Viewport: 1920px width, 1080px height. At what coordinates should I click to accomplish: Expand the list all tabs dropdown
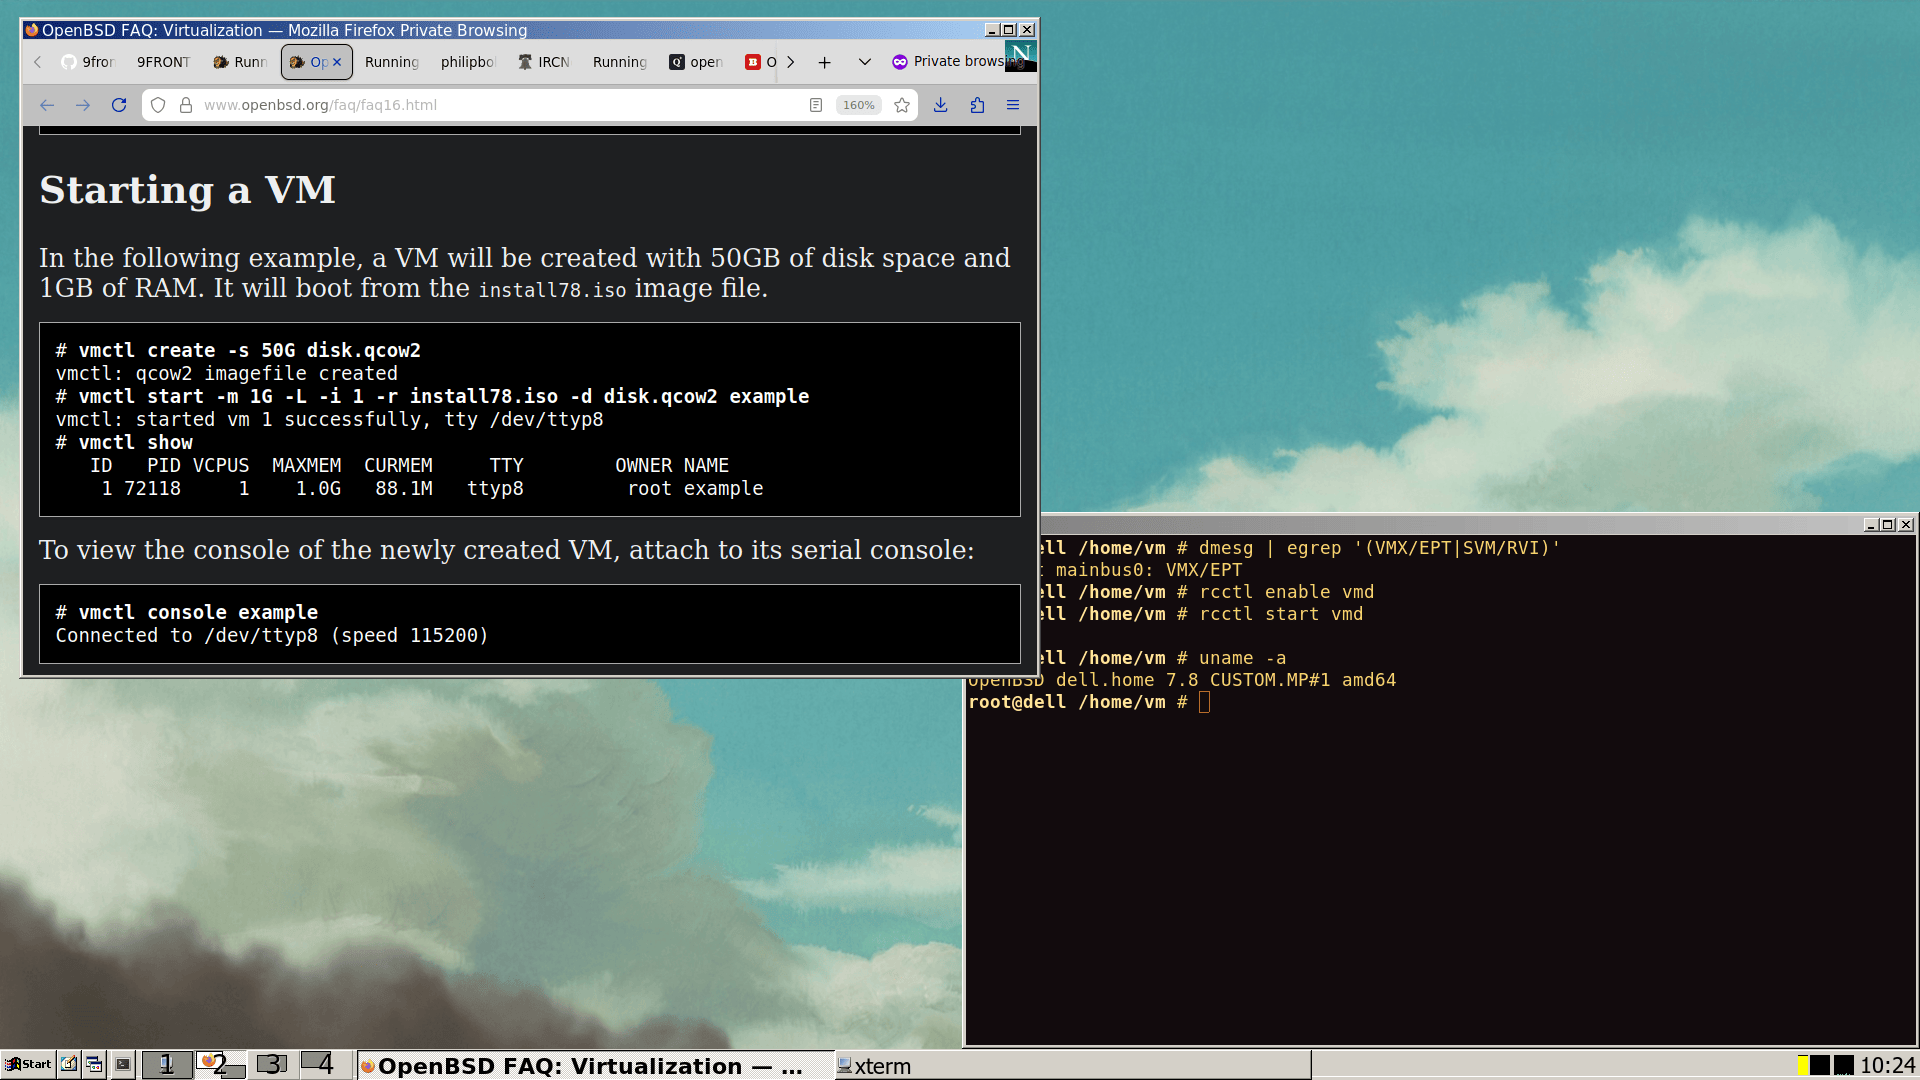tap(864, 62)
